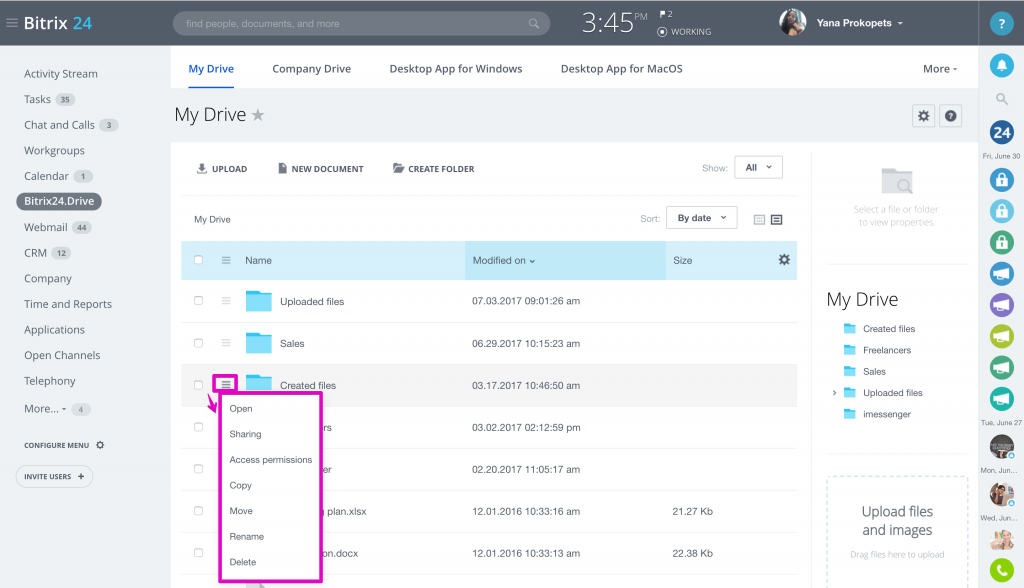Screen dimensions: 1024x588
Task: Choose Access permissions from the context menu
Action: (x=271, y=459)
